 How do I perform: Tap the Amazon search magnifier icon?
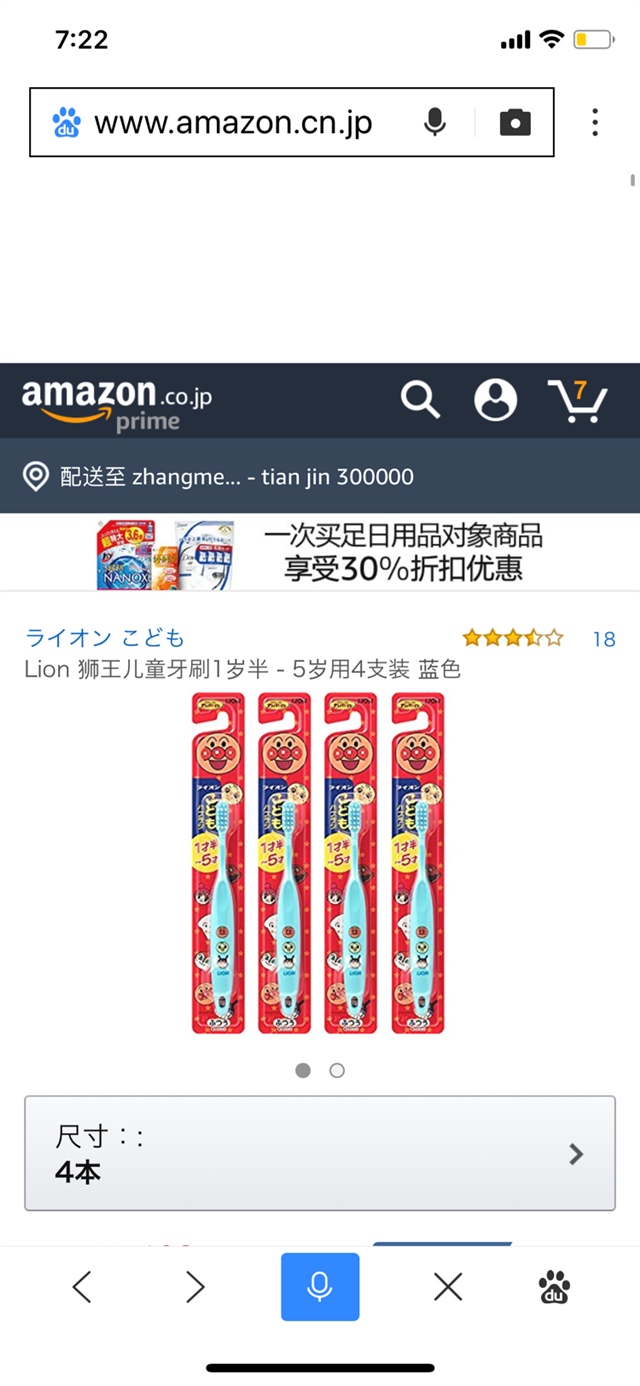420,400
